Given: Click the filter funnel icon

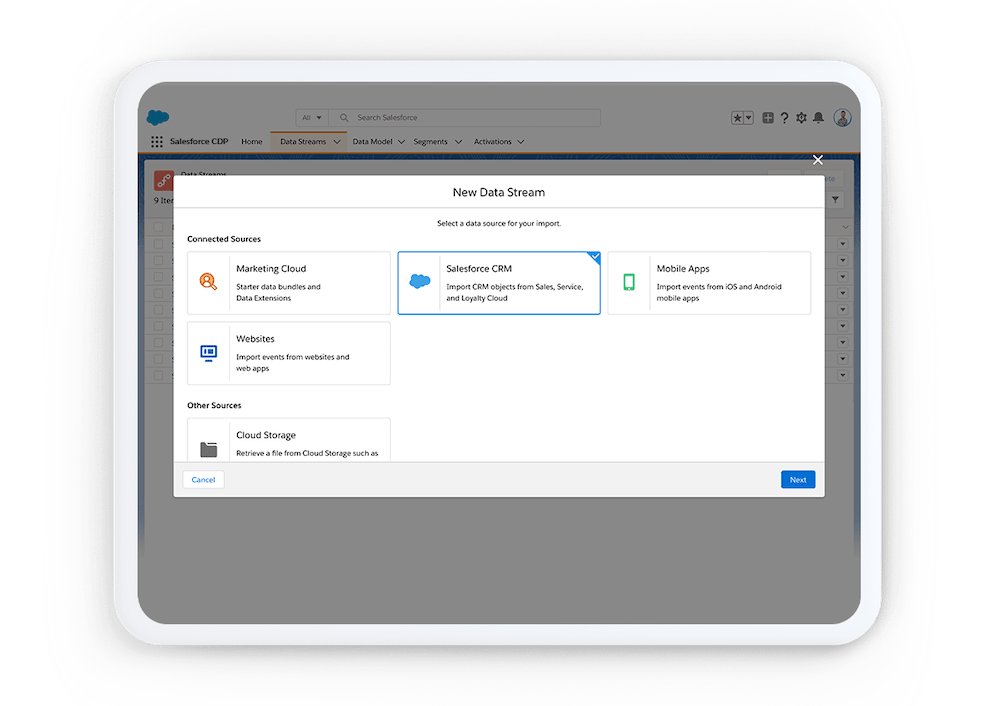Looking at the screenshot, I should point(835,200).
